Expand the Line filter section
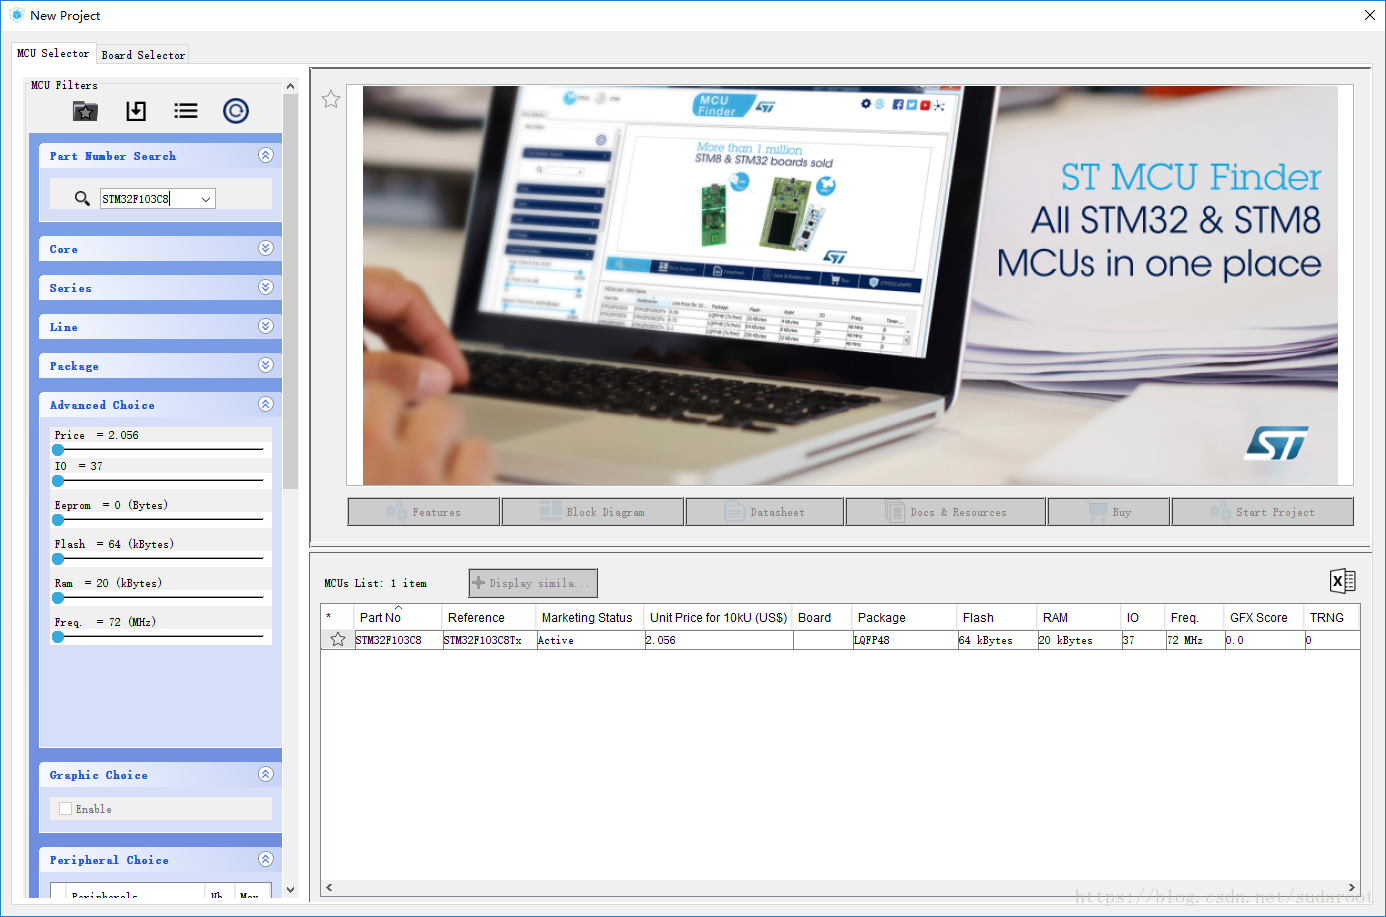 (266, 326)
